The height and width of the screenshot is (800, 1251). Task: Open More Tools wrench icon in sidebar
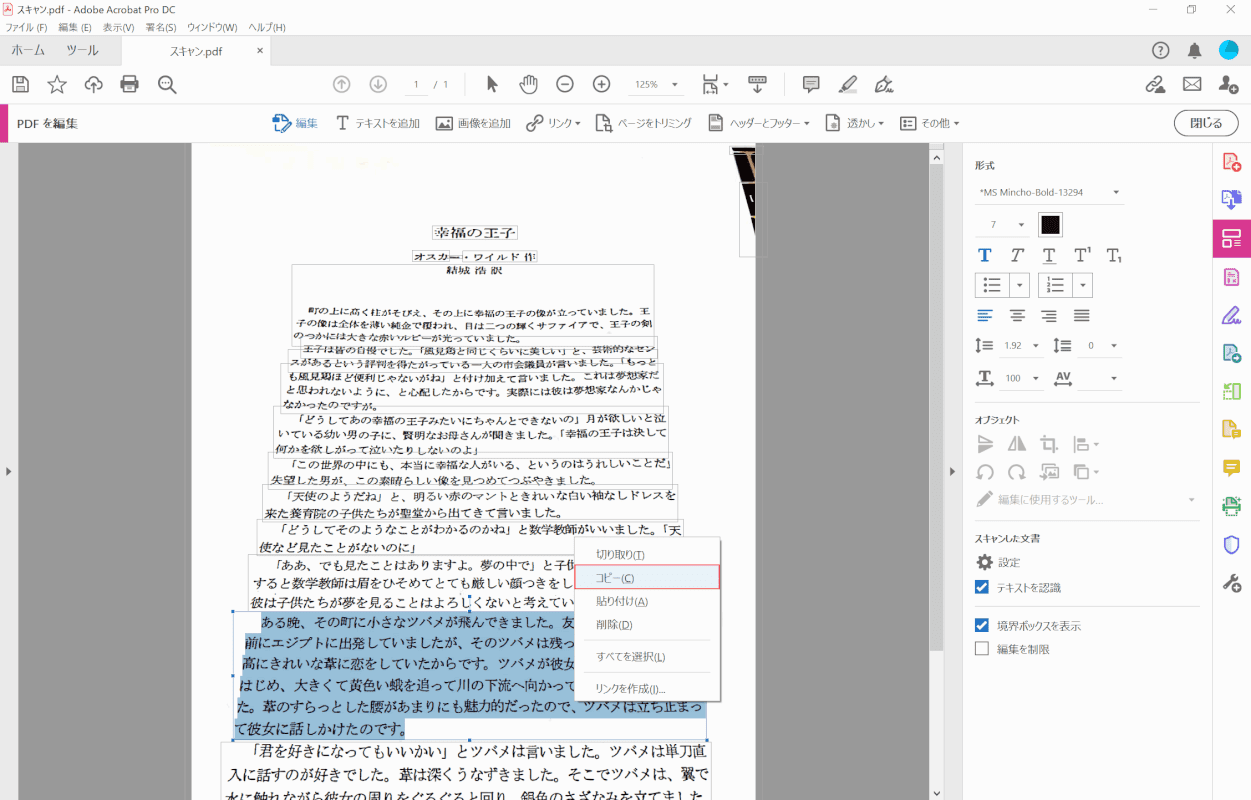pyautogui.click(x=1232, y=583)
